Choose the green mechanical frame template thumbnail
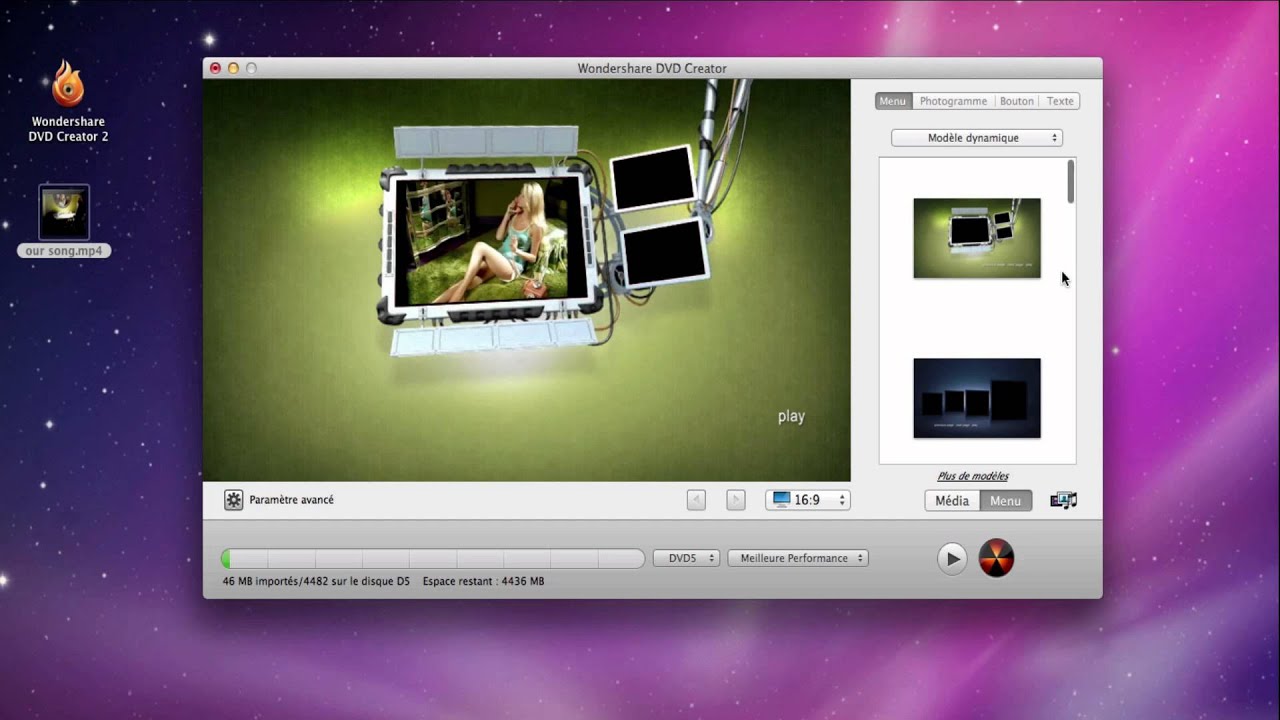The image size is (1280, 720). point(977,238)
